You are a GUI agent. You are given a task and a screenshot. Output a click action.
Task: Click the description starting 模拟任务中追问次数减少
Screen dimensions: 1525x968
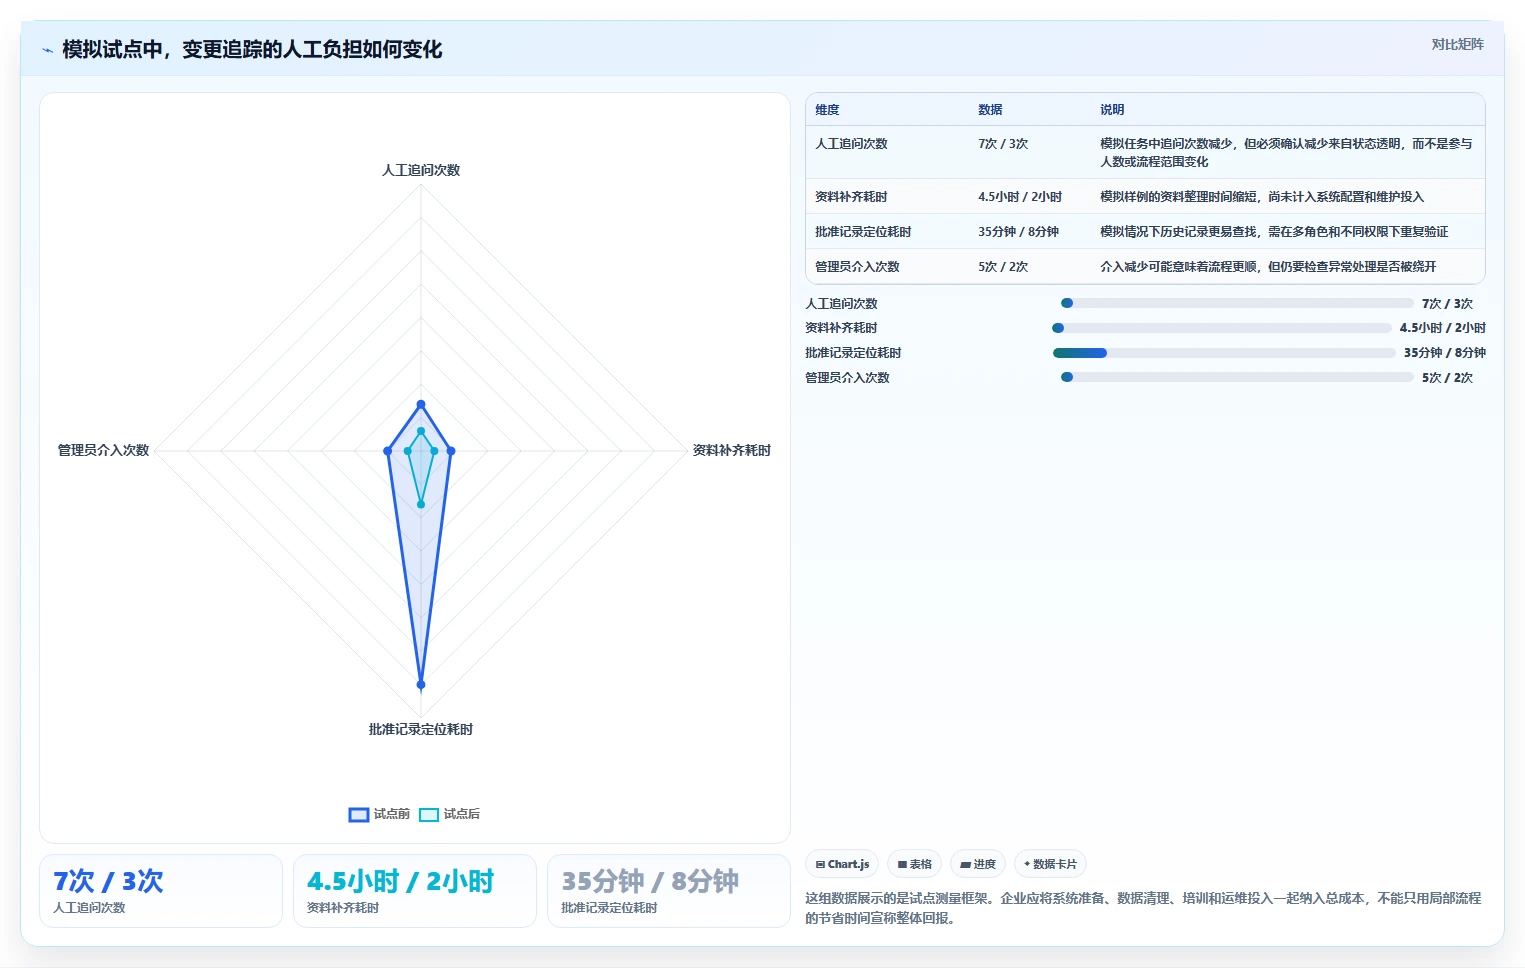1286,153
